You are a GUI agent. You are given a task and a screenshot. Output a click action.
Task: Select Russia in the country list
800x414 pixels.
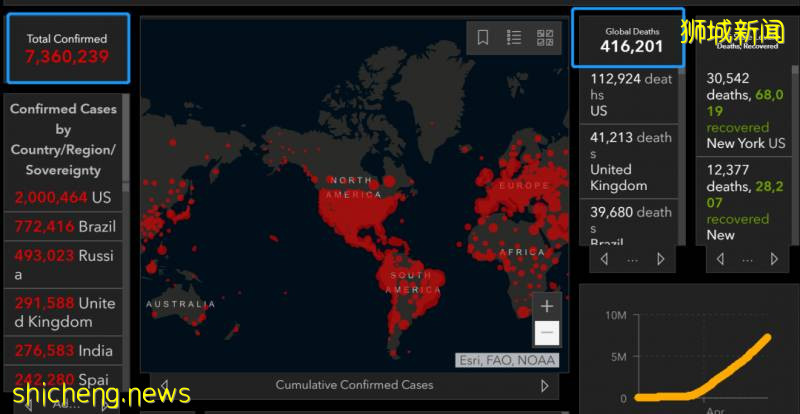[x=62, y=265]
